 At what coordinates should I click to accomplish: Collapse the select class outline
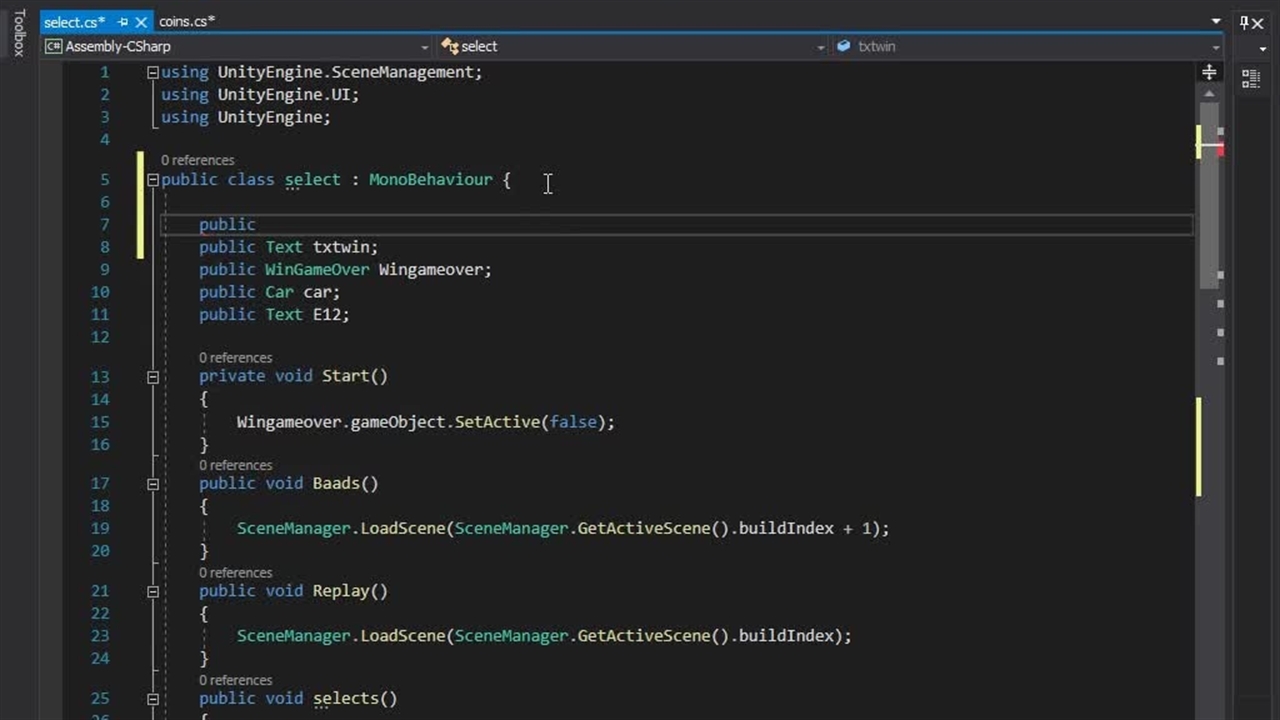click(x=153, y=180)
